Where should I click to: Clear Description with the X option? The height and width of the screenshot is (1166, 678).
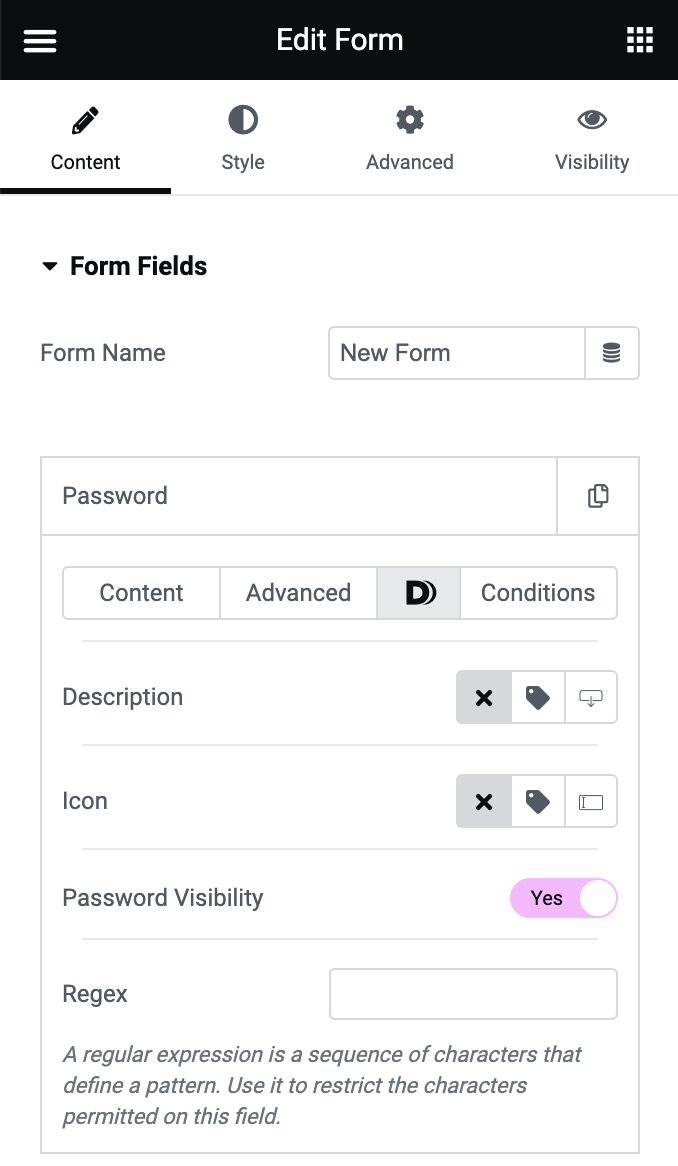[484, 697]
